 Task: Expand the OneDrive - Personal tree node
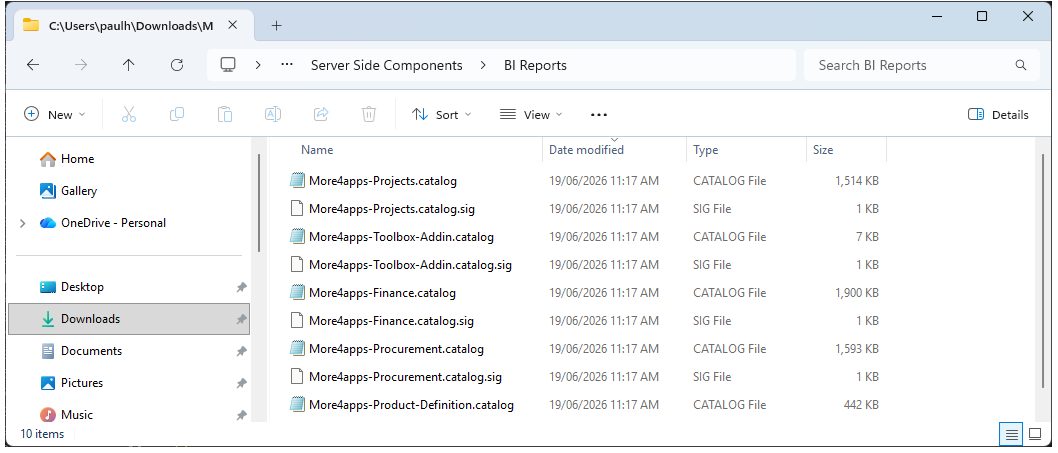click(x=22, y=223)
